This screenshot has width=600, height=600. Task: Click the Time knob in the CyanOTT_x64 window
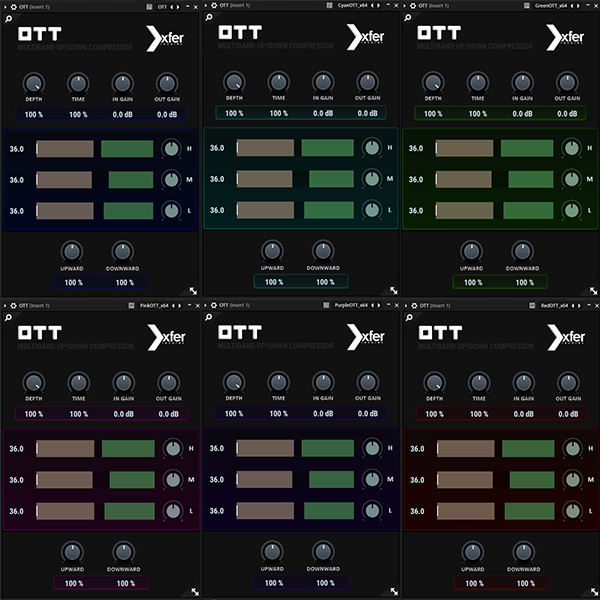[279, 82]
